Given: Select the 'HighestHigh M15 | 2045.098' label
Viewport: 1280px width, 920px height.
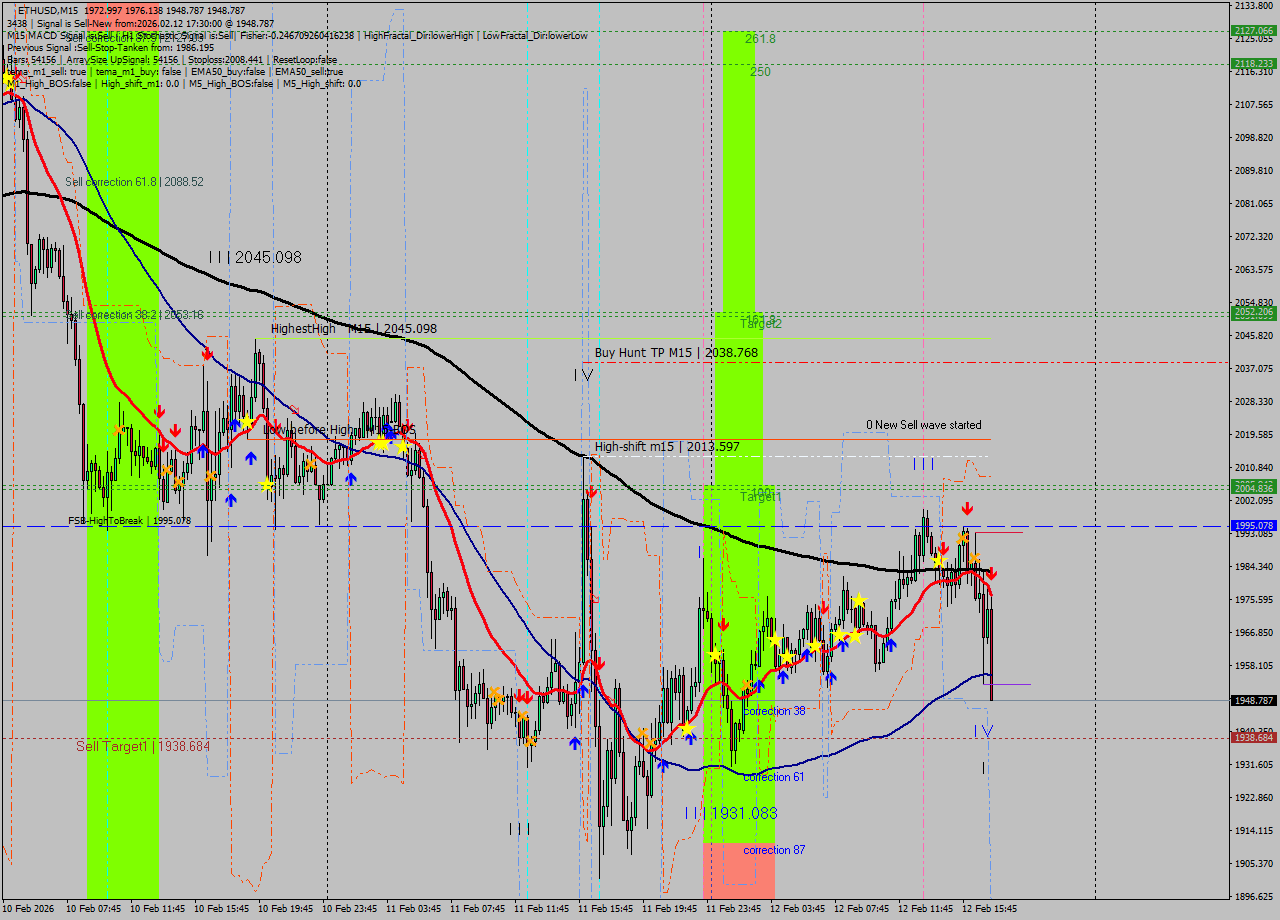Looking at the screenshot, I should pyautogui.click(x=353, y=328).
